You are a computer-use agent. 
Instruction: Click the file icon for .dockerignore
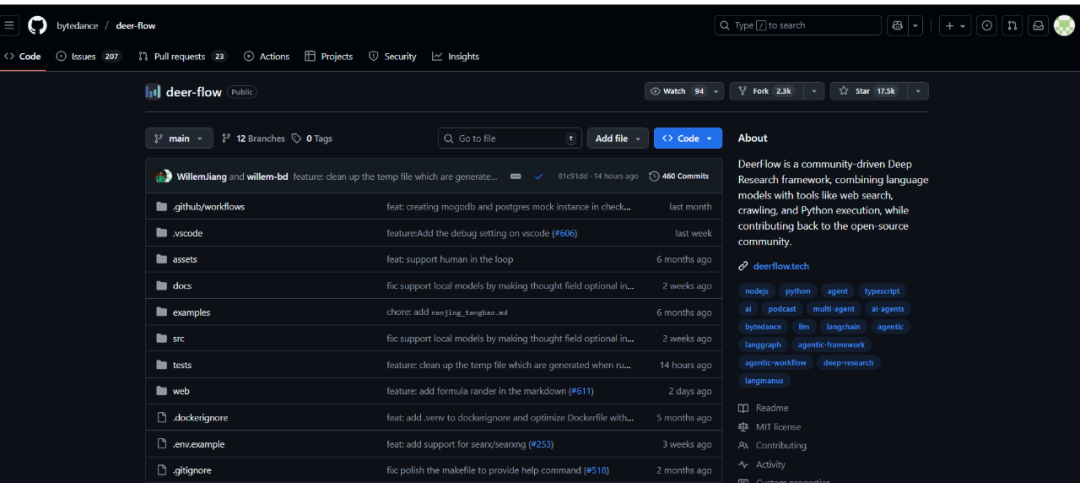click(x=162, y=418)
